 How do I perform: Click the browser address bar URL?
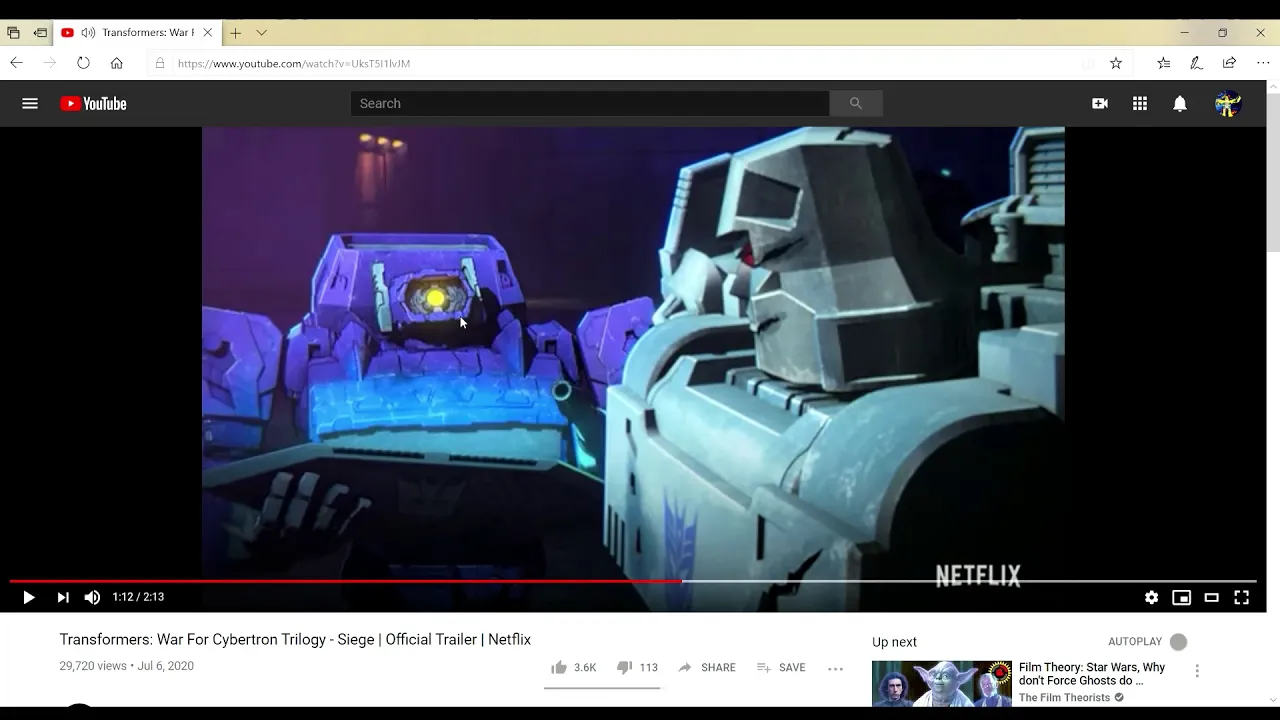pos(294,63)
